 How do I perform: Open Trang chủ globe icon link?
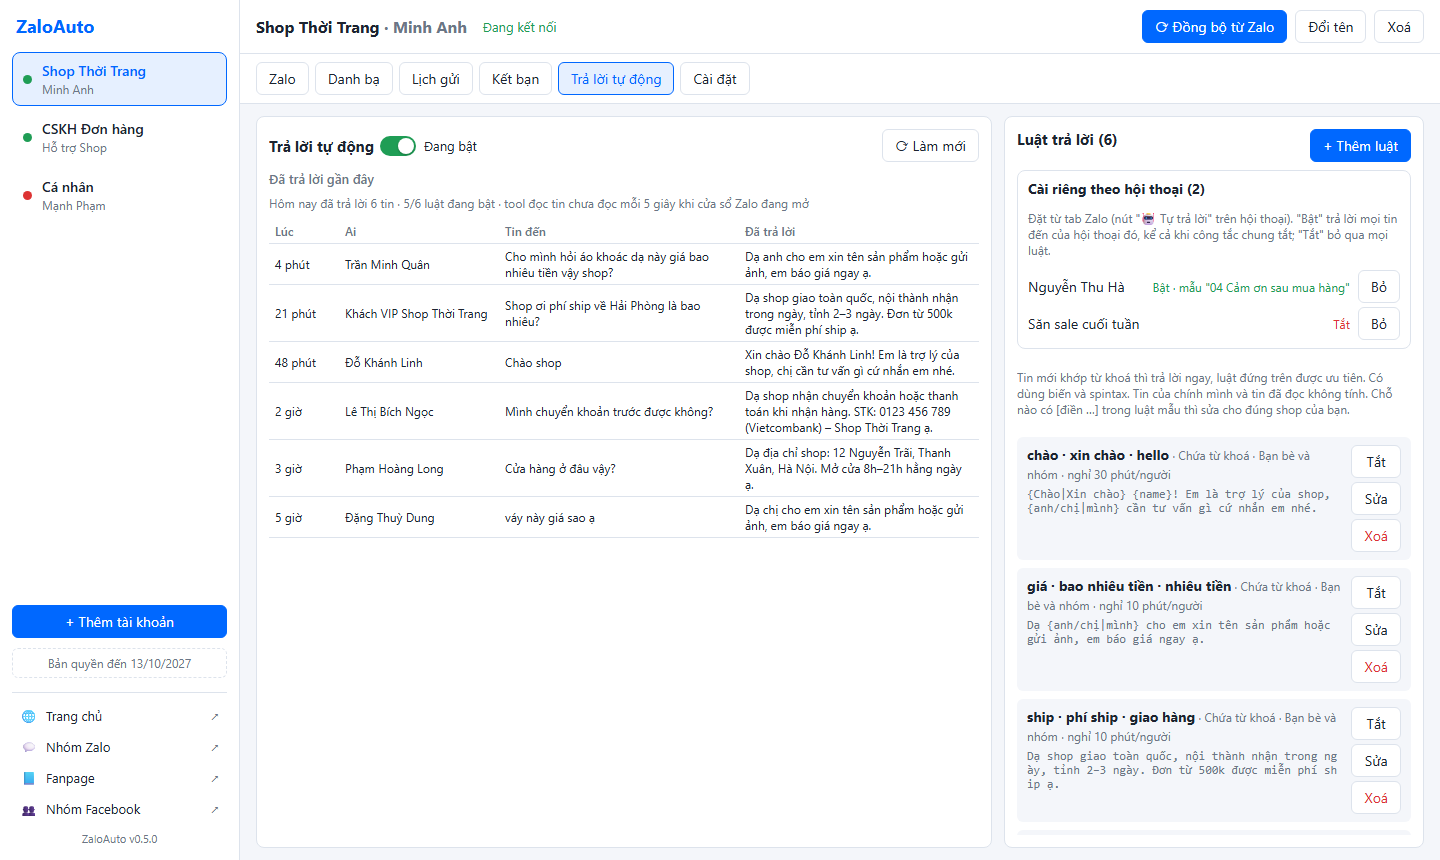tap(28, 717)
